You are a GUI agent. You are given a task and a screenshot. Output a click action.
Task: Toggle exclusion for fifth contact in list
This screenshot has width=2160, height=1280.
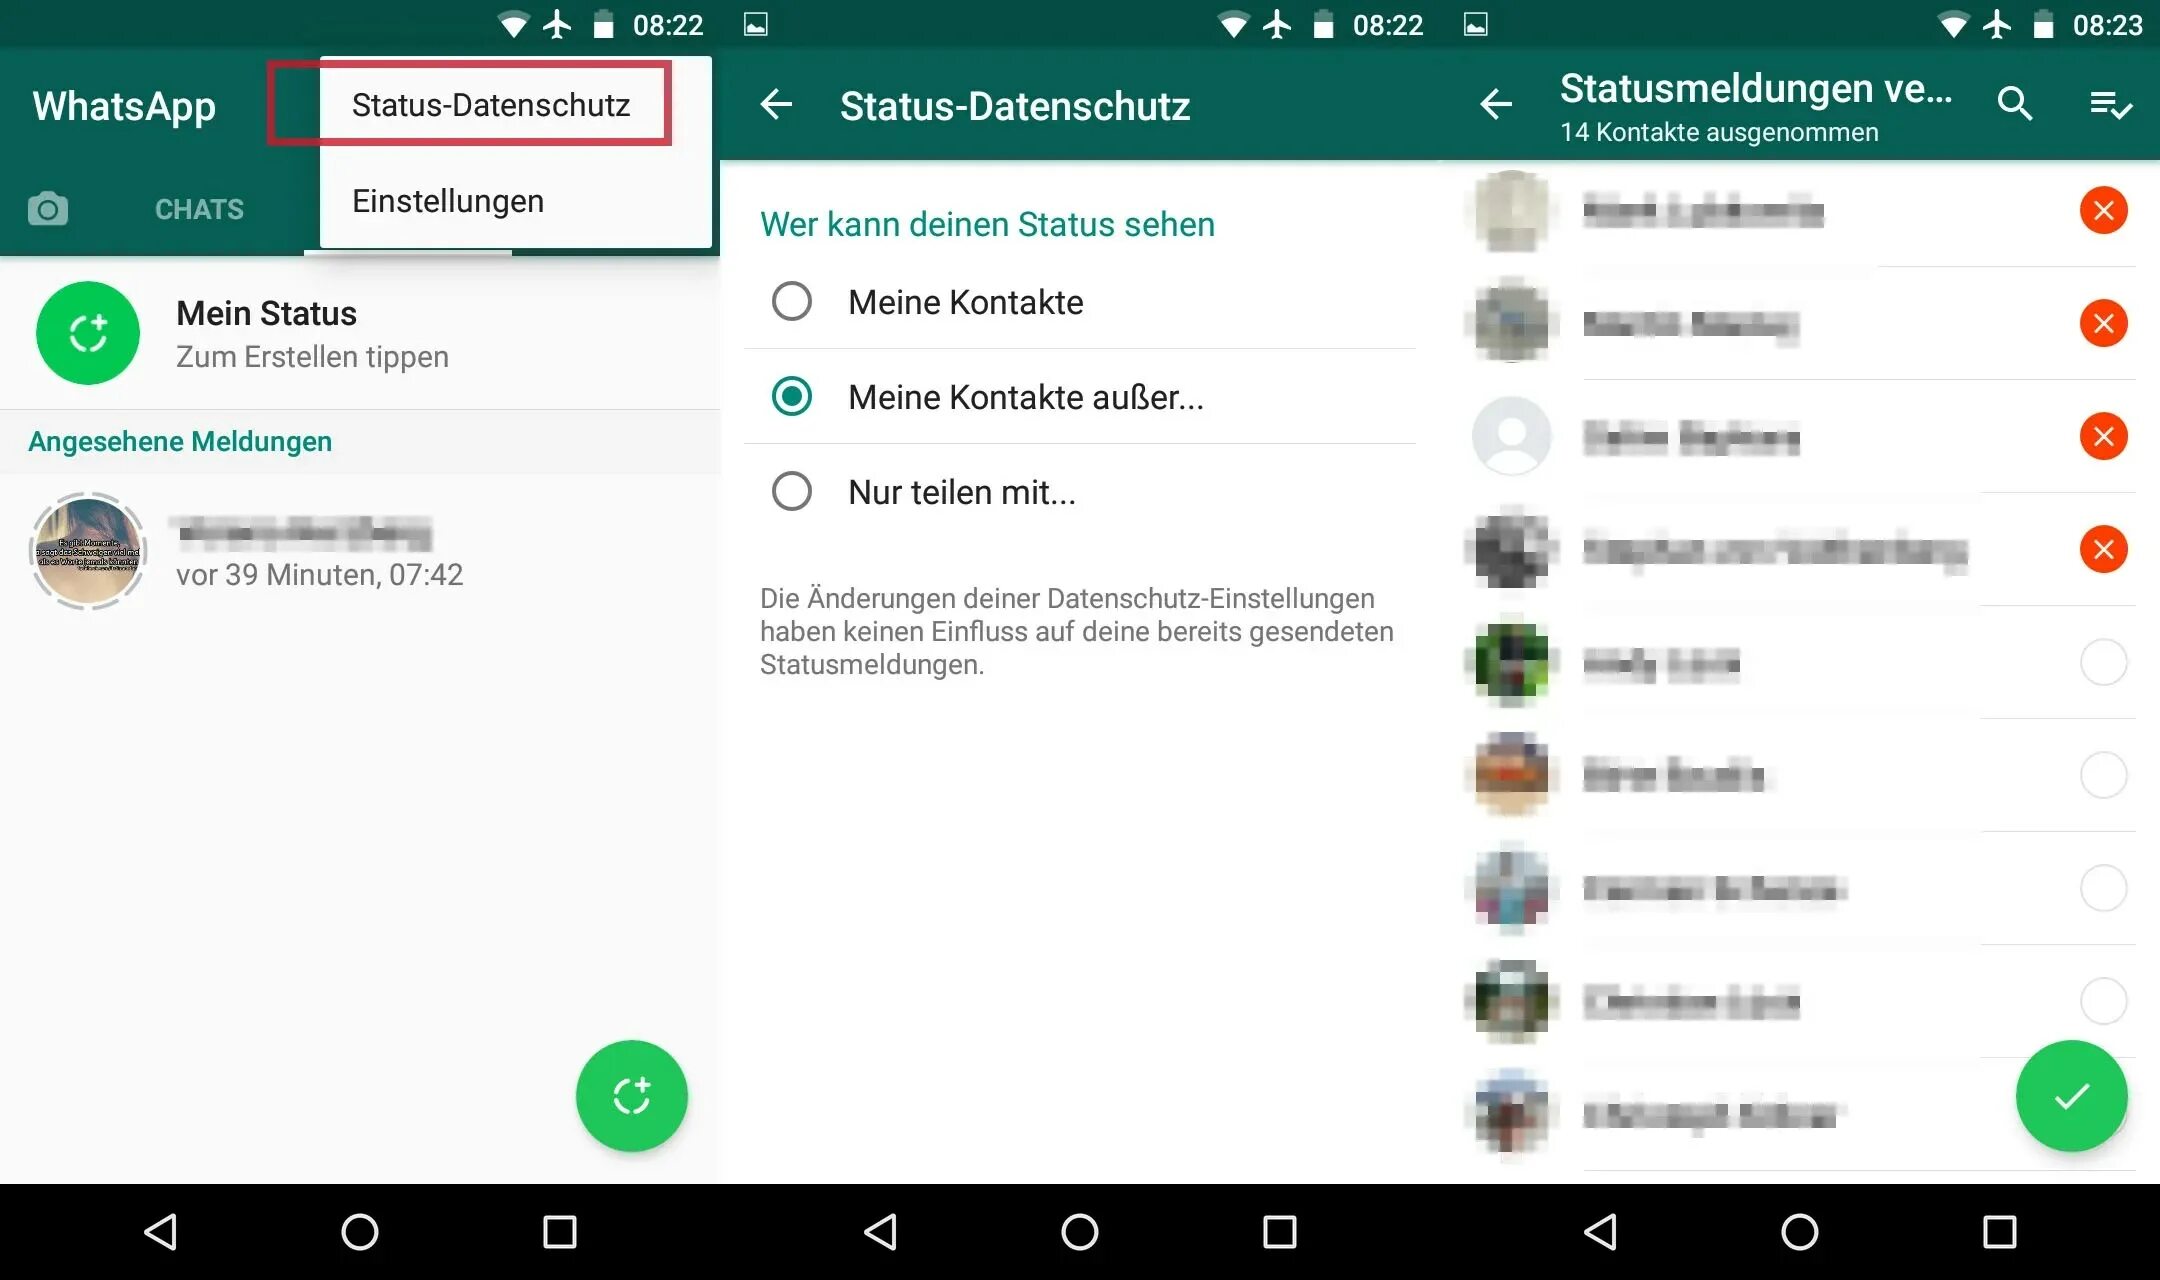[2102, 661]
